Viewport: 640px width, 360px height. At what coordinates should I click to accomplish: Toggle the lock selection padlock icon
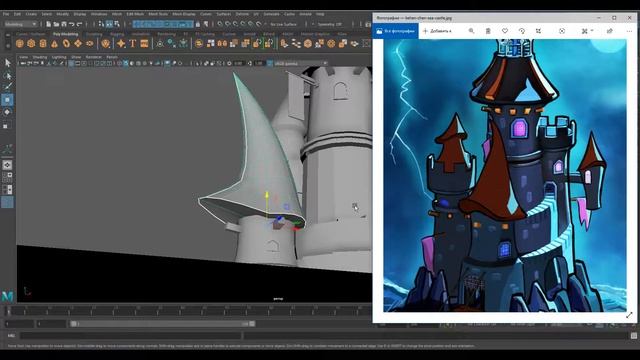pyautogui.click(x=198, y=24)
